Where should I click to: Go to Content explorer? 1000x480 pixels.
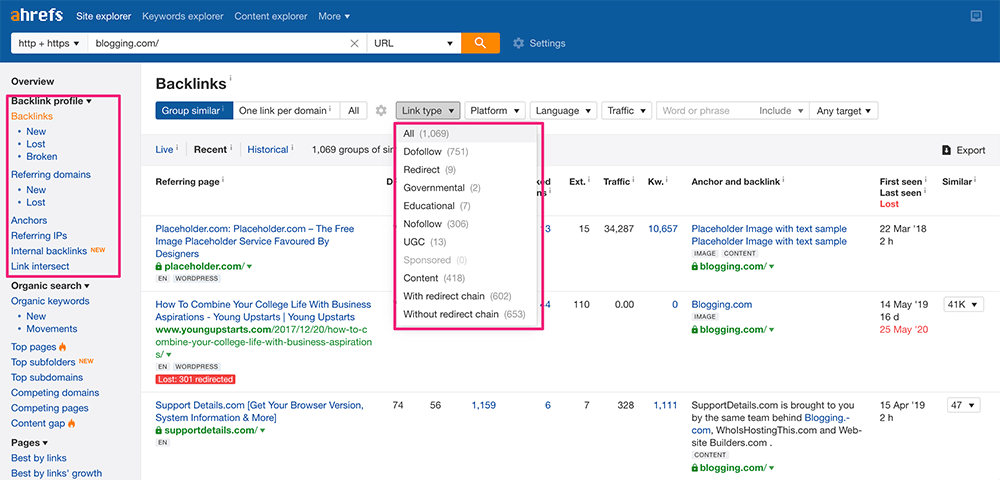pyautogui.click(x=271, y=17)
